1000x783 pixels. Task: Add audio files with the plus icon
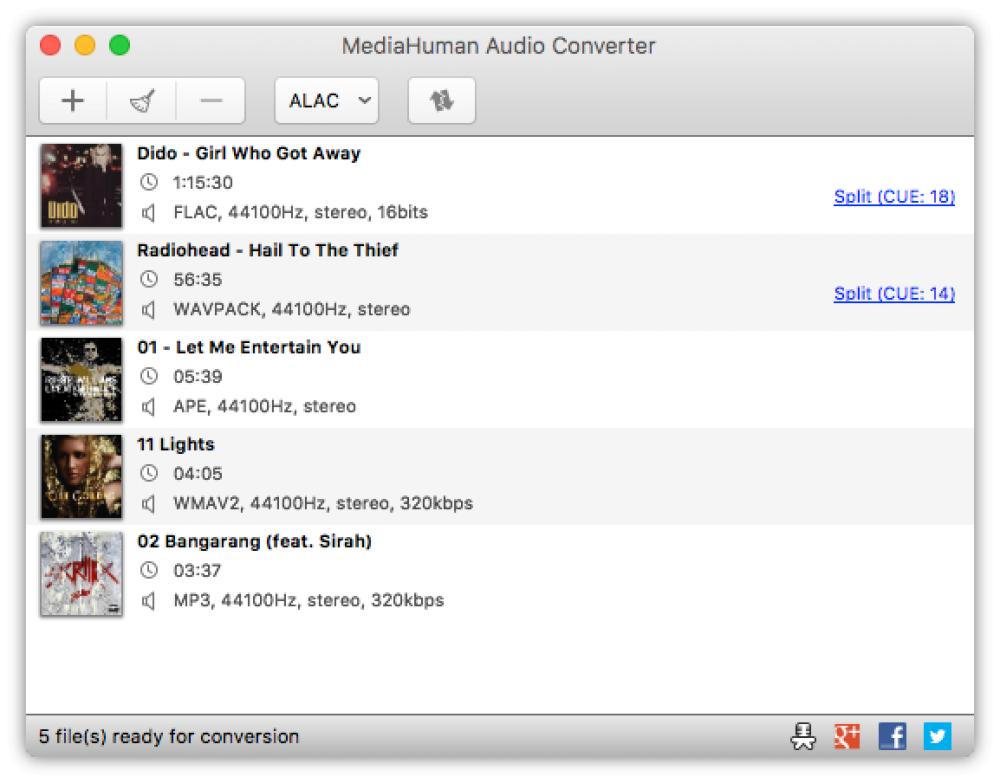(x=73, y=100)
